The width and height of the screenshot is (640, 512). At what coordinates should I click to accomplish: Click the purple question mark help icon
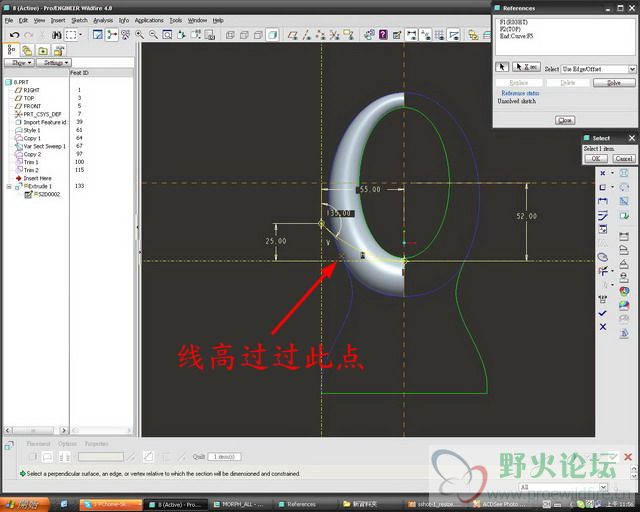(x=383, y=35)
